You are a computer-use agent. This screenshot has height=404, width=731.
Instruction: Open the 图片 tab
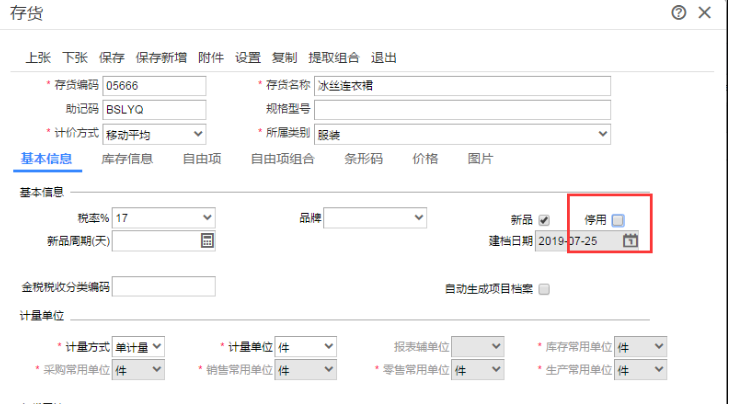pyautogui.click(x=480, y=158)
